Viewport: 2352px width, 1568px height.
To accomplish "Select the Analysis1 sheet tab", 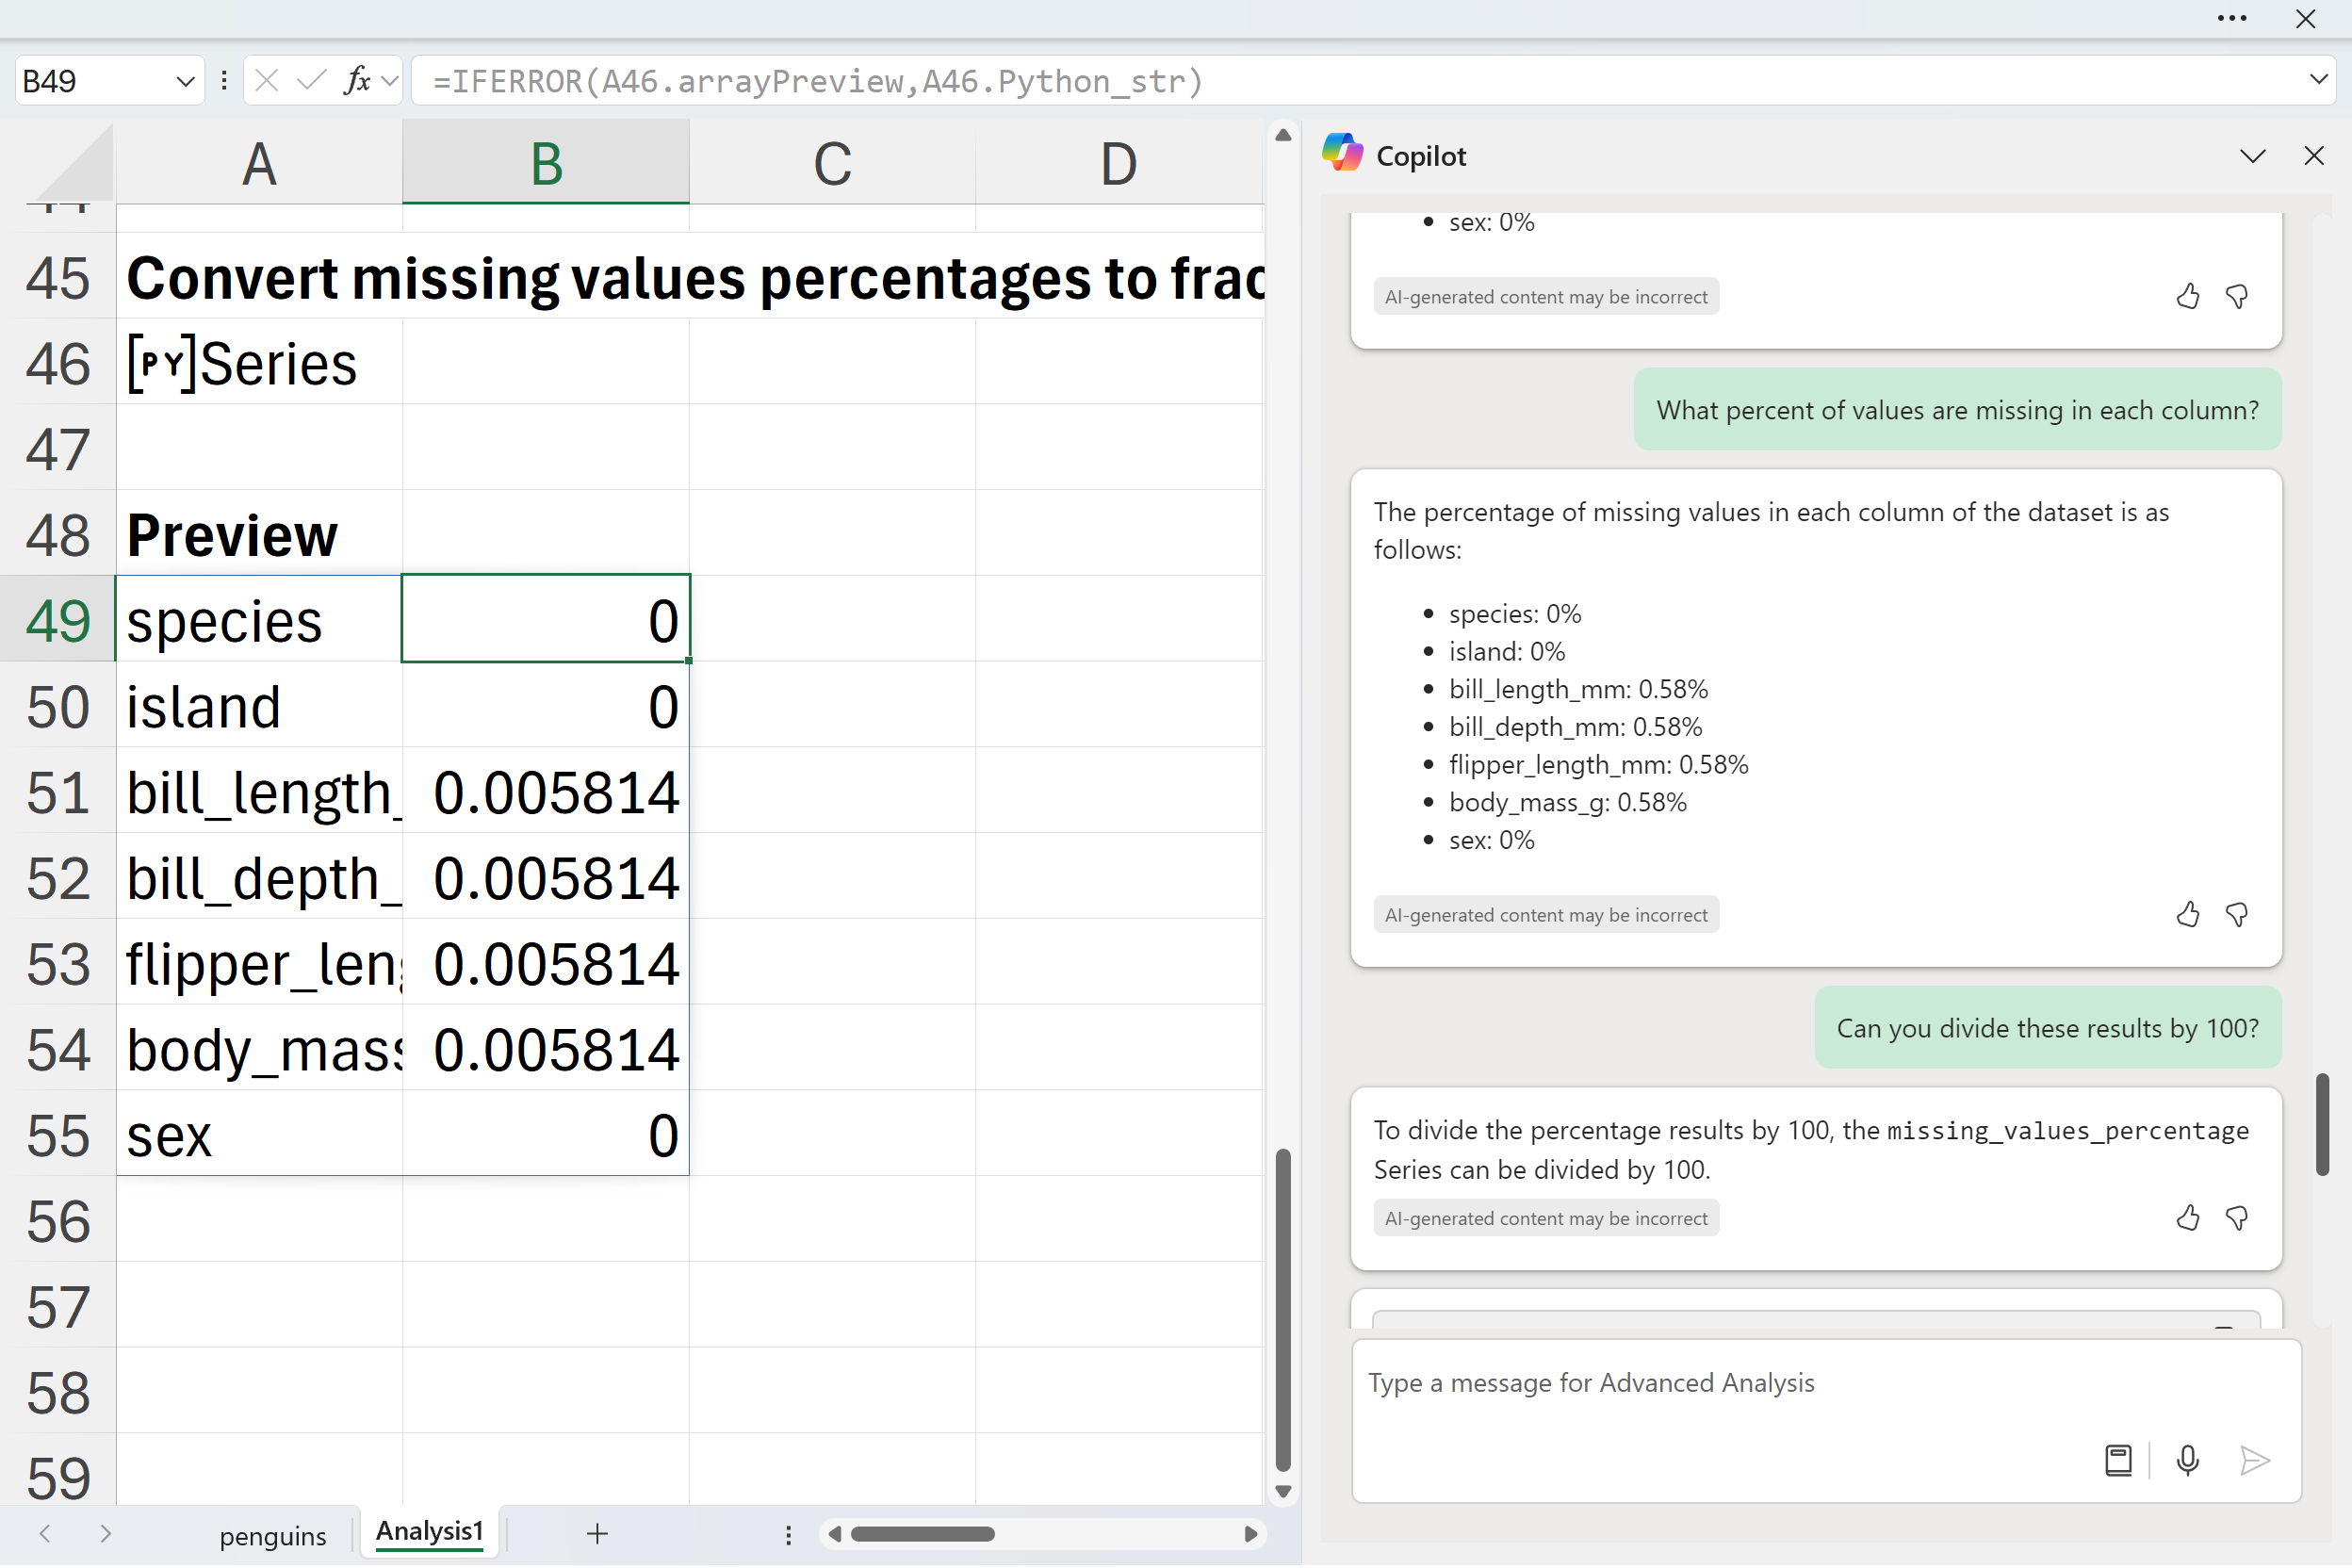I will coord(429,1532).
